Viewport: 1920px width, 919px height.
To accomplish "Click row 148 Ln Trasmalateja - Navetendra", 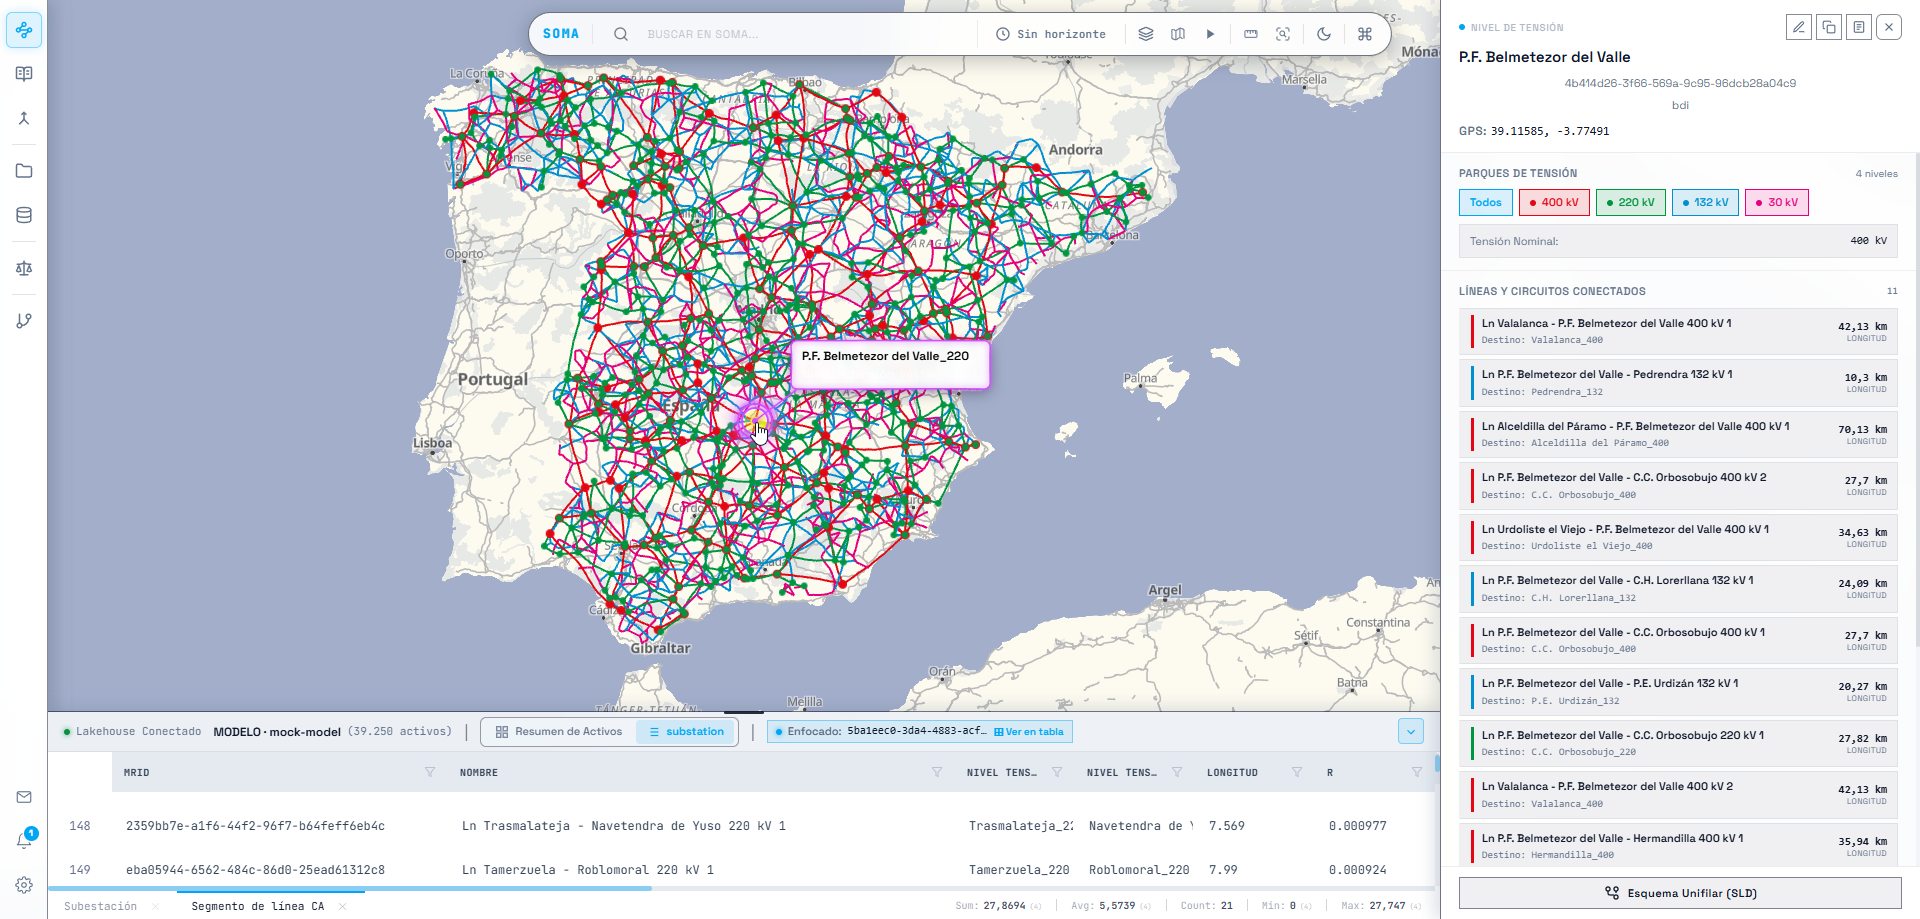I will 741,826.
